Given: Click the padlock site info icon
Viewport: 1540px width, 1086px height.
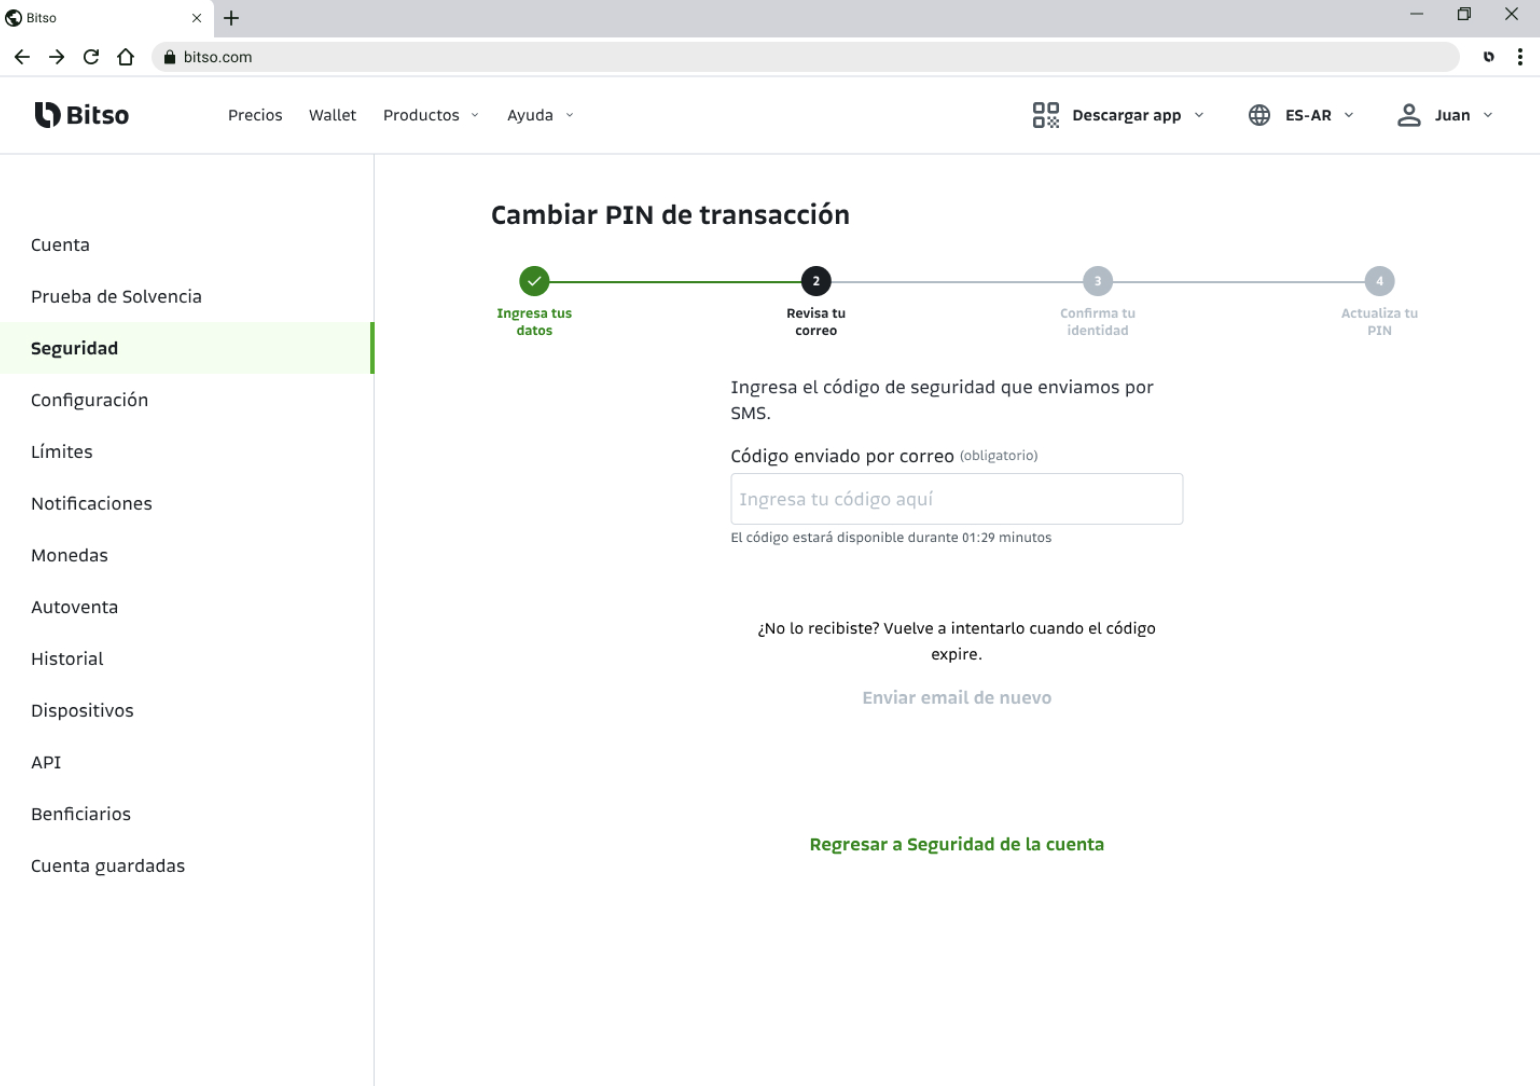Looking at the screenshot, I should point(169,57).
